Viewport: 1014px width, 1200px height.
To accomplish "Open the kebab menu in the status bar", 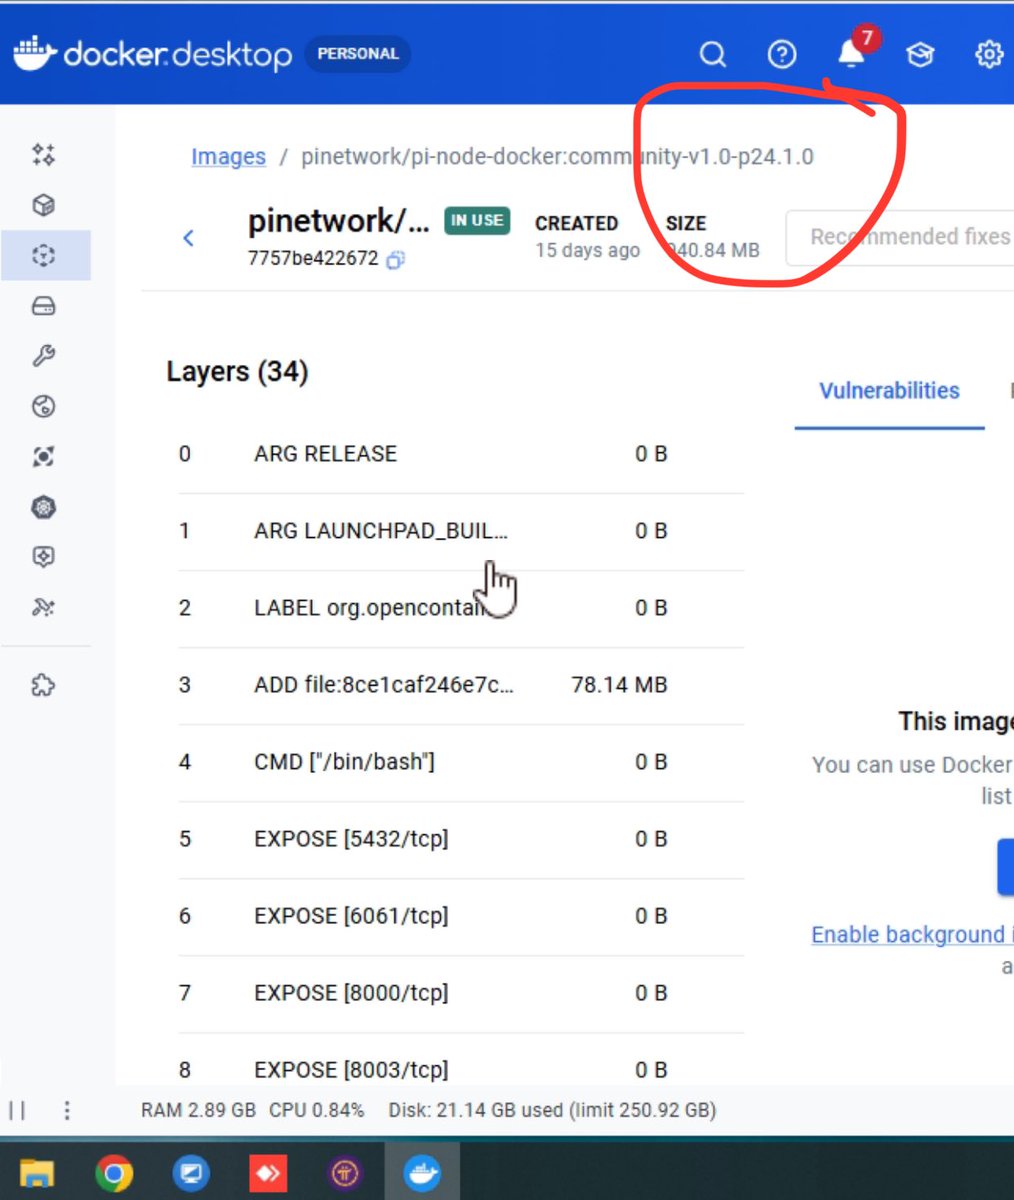I will coord(67,1110).
